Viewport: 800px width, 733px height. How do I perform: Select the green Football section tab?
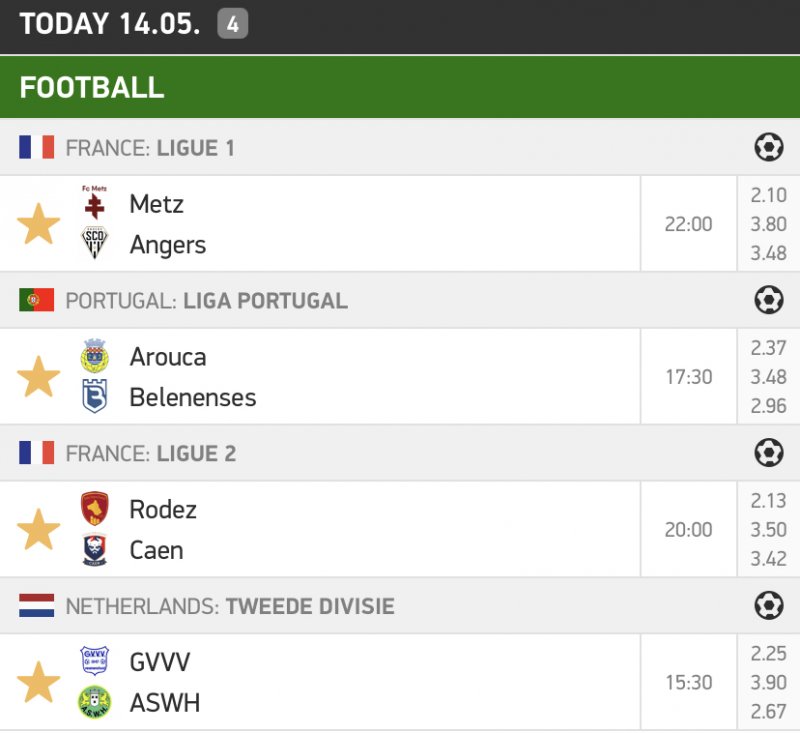pos(92,87)
